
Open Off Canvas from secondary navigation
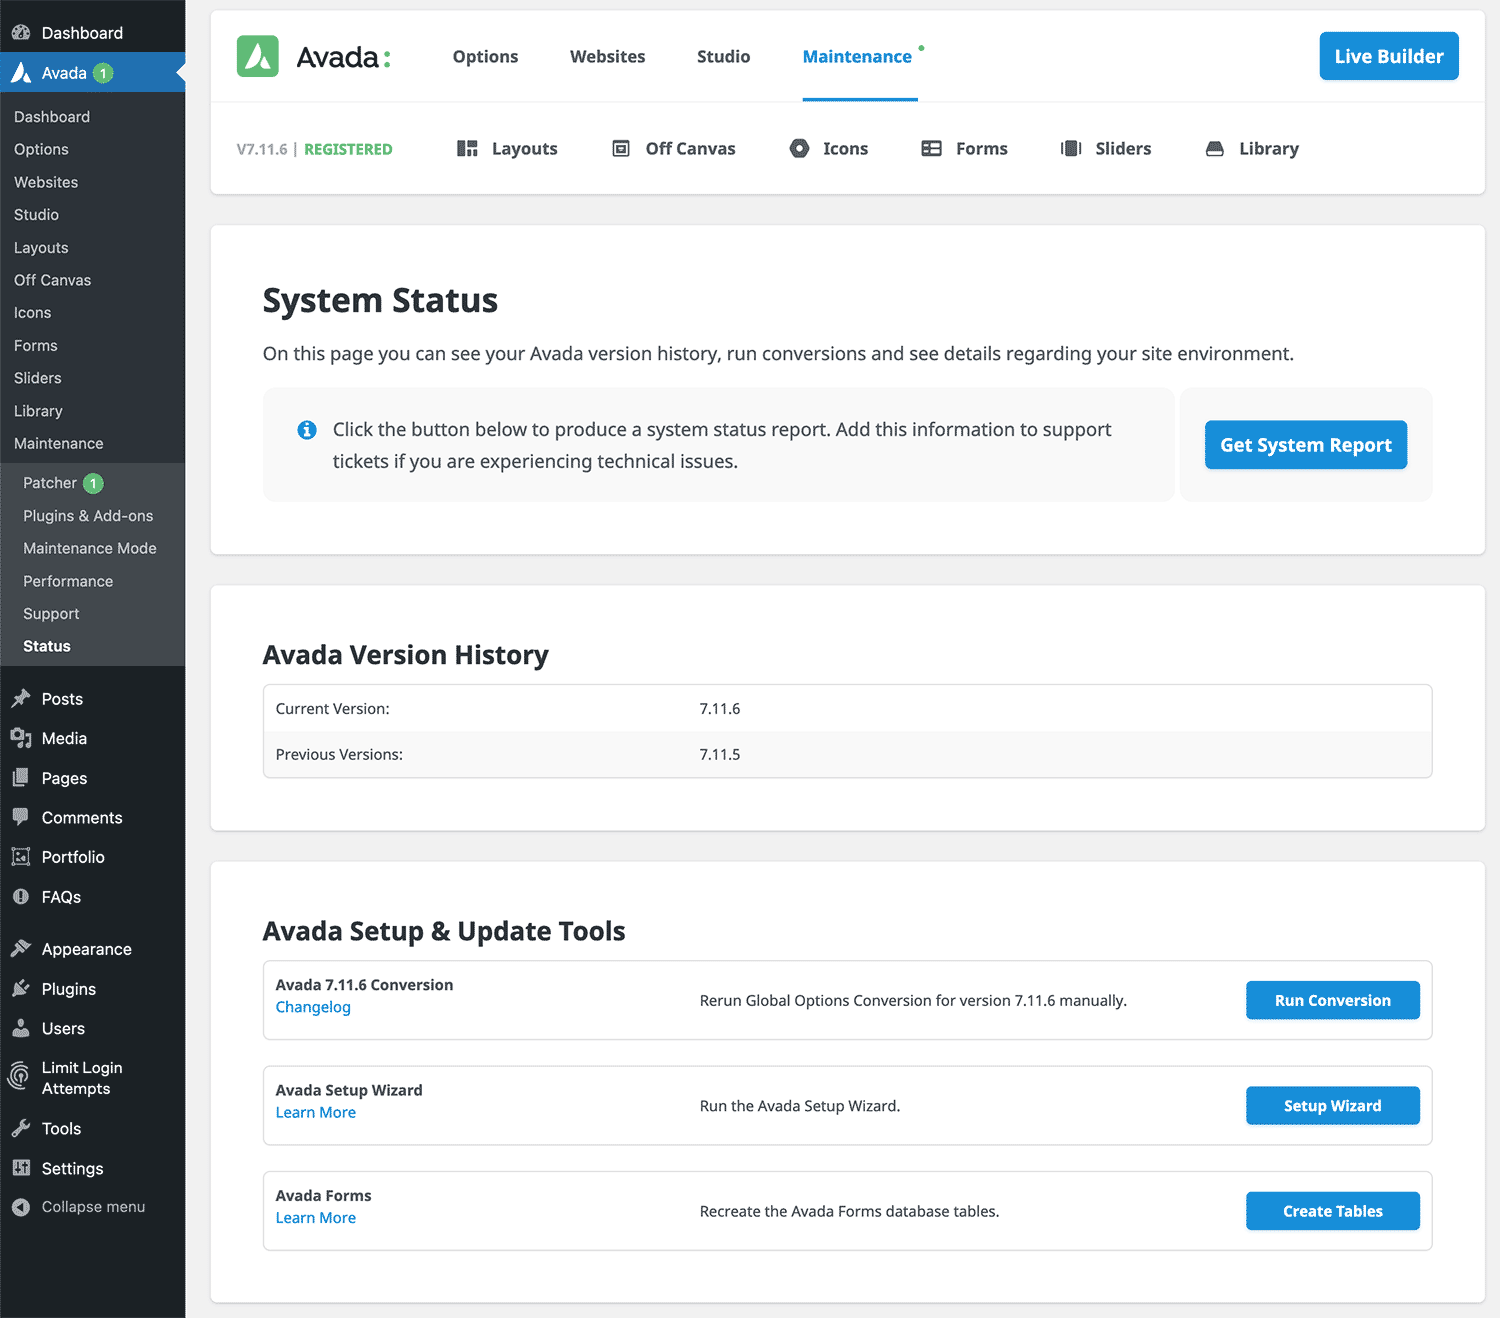coord(674,148)
